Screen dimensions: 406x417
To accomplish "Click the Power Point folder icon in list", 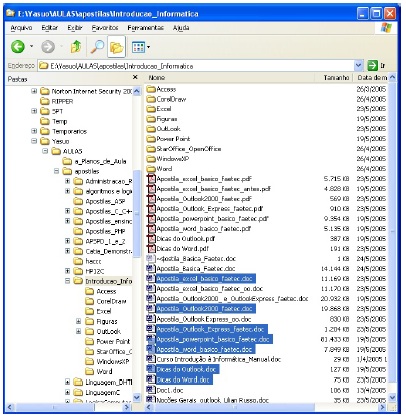I will pyautogui.click(x=151, y=139).
